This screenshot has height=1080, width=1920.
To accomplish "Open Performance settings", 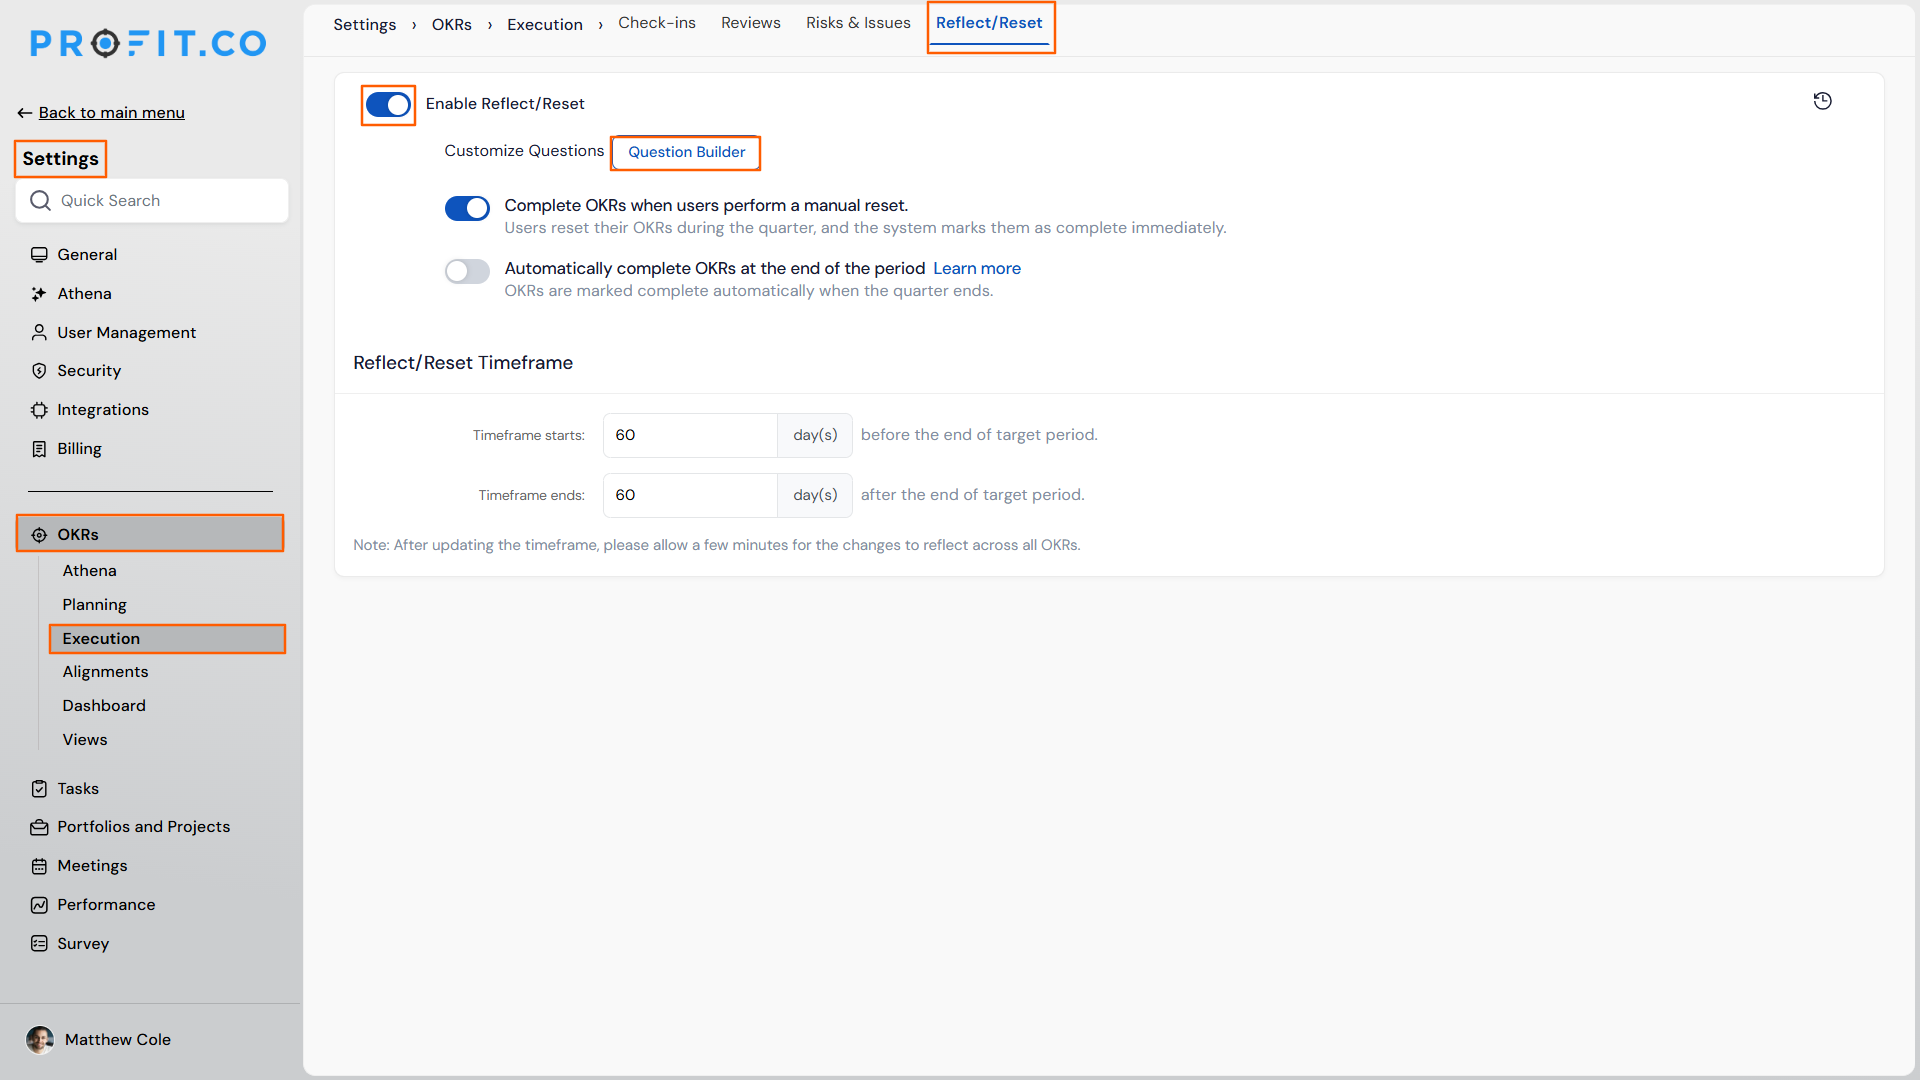I will [106, 905].
